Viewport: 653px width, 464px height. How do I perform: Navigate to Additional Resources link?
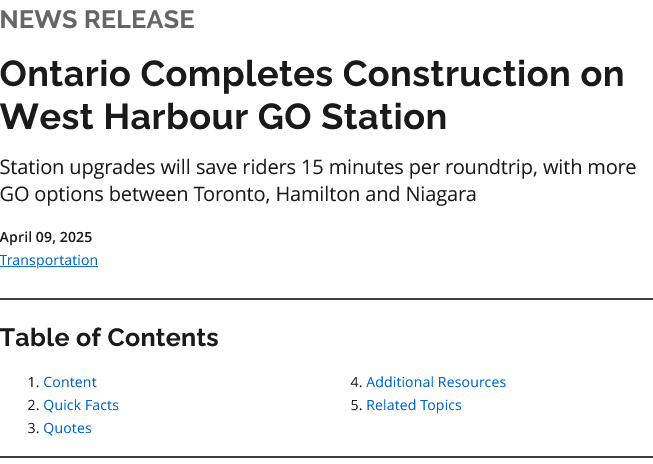pyautogui.click(x=436, y=382)
